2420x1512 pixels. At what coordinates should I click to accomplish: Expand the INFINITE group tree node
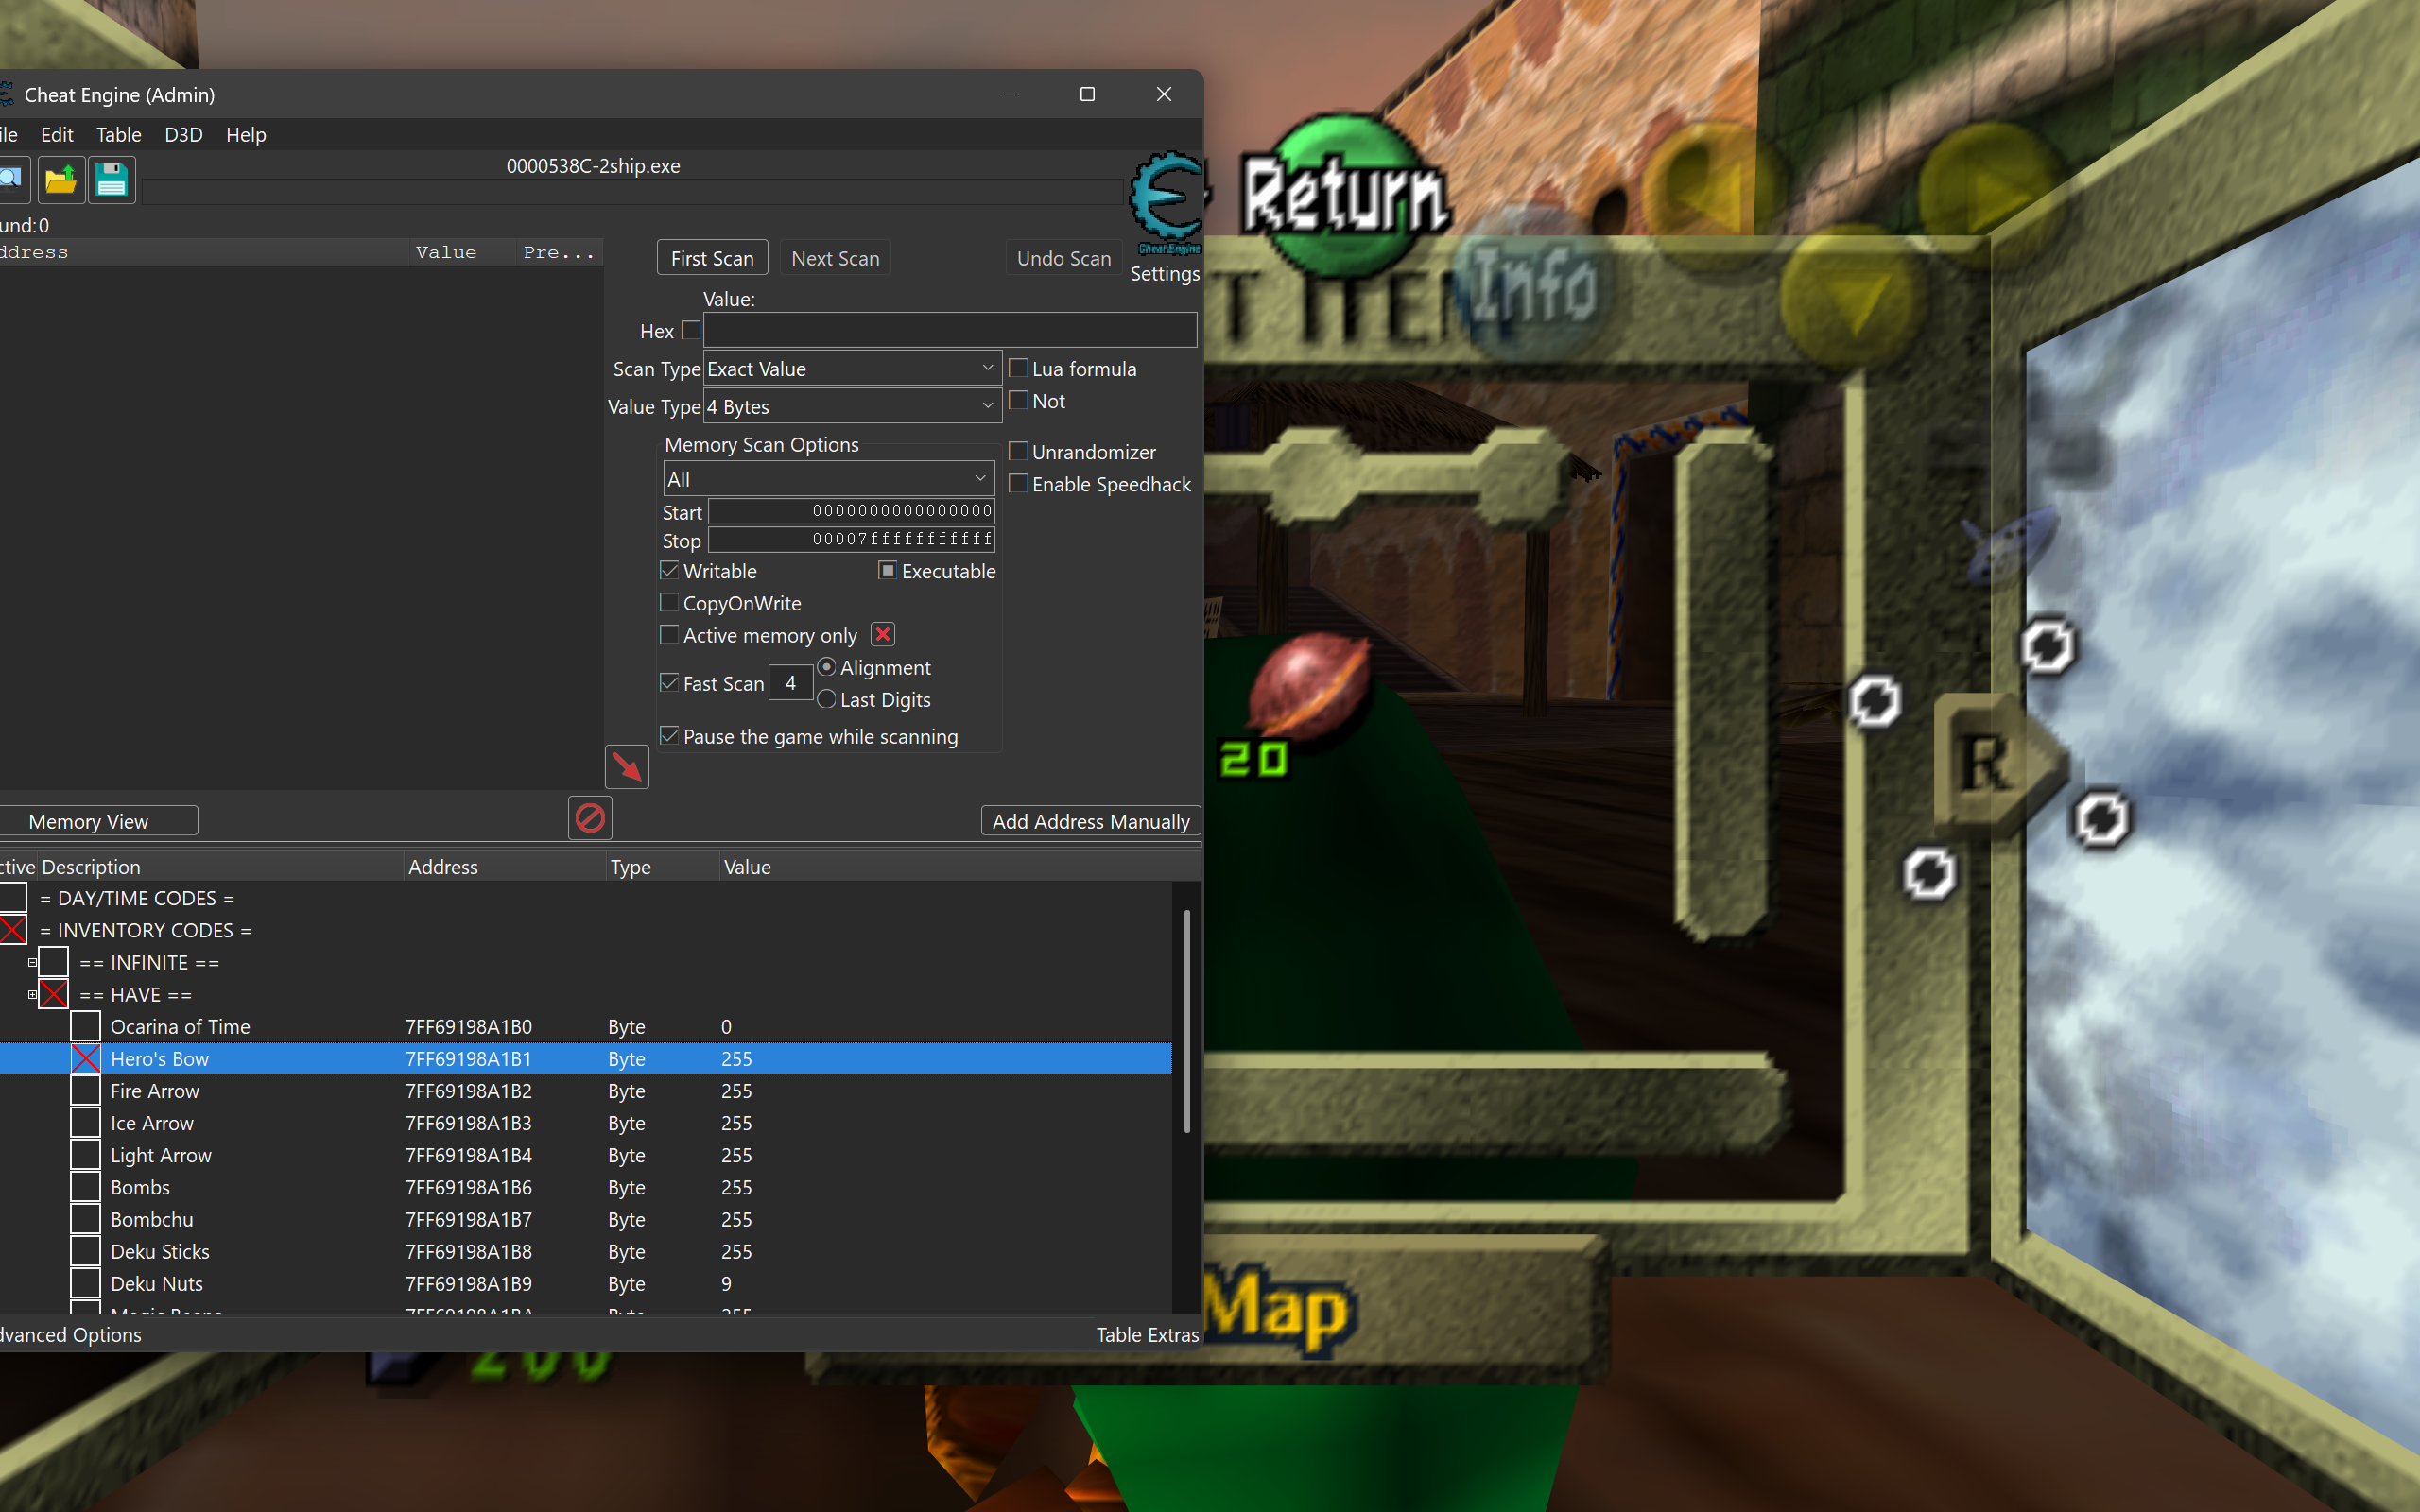click(32, 962)
